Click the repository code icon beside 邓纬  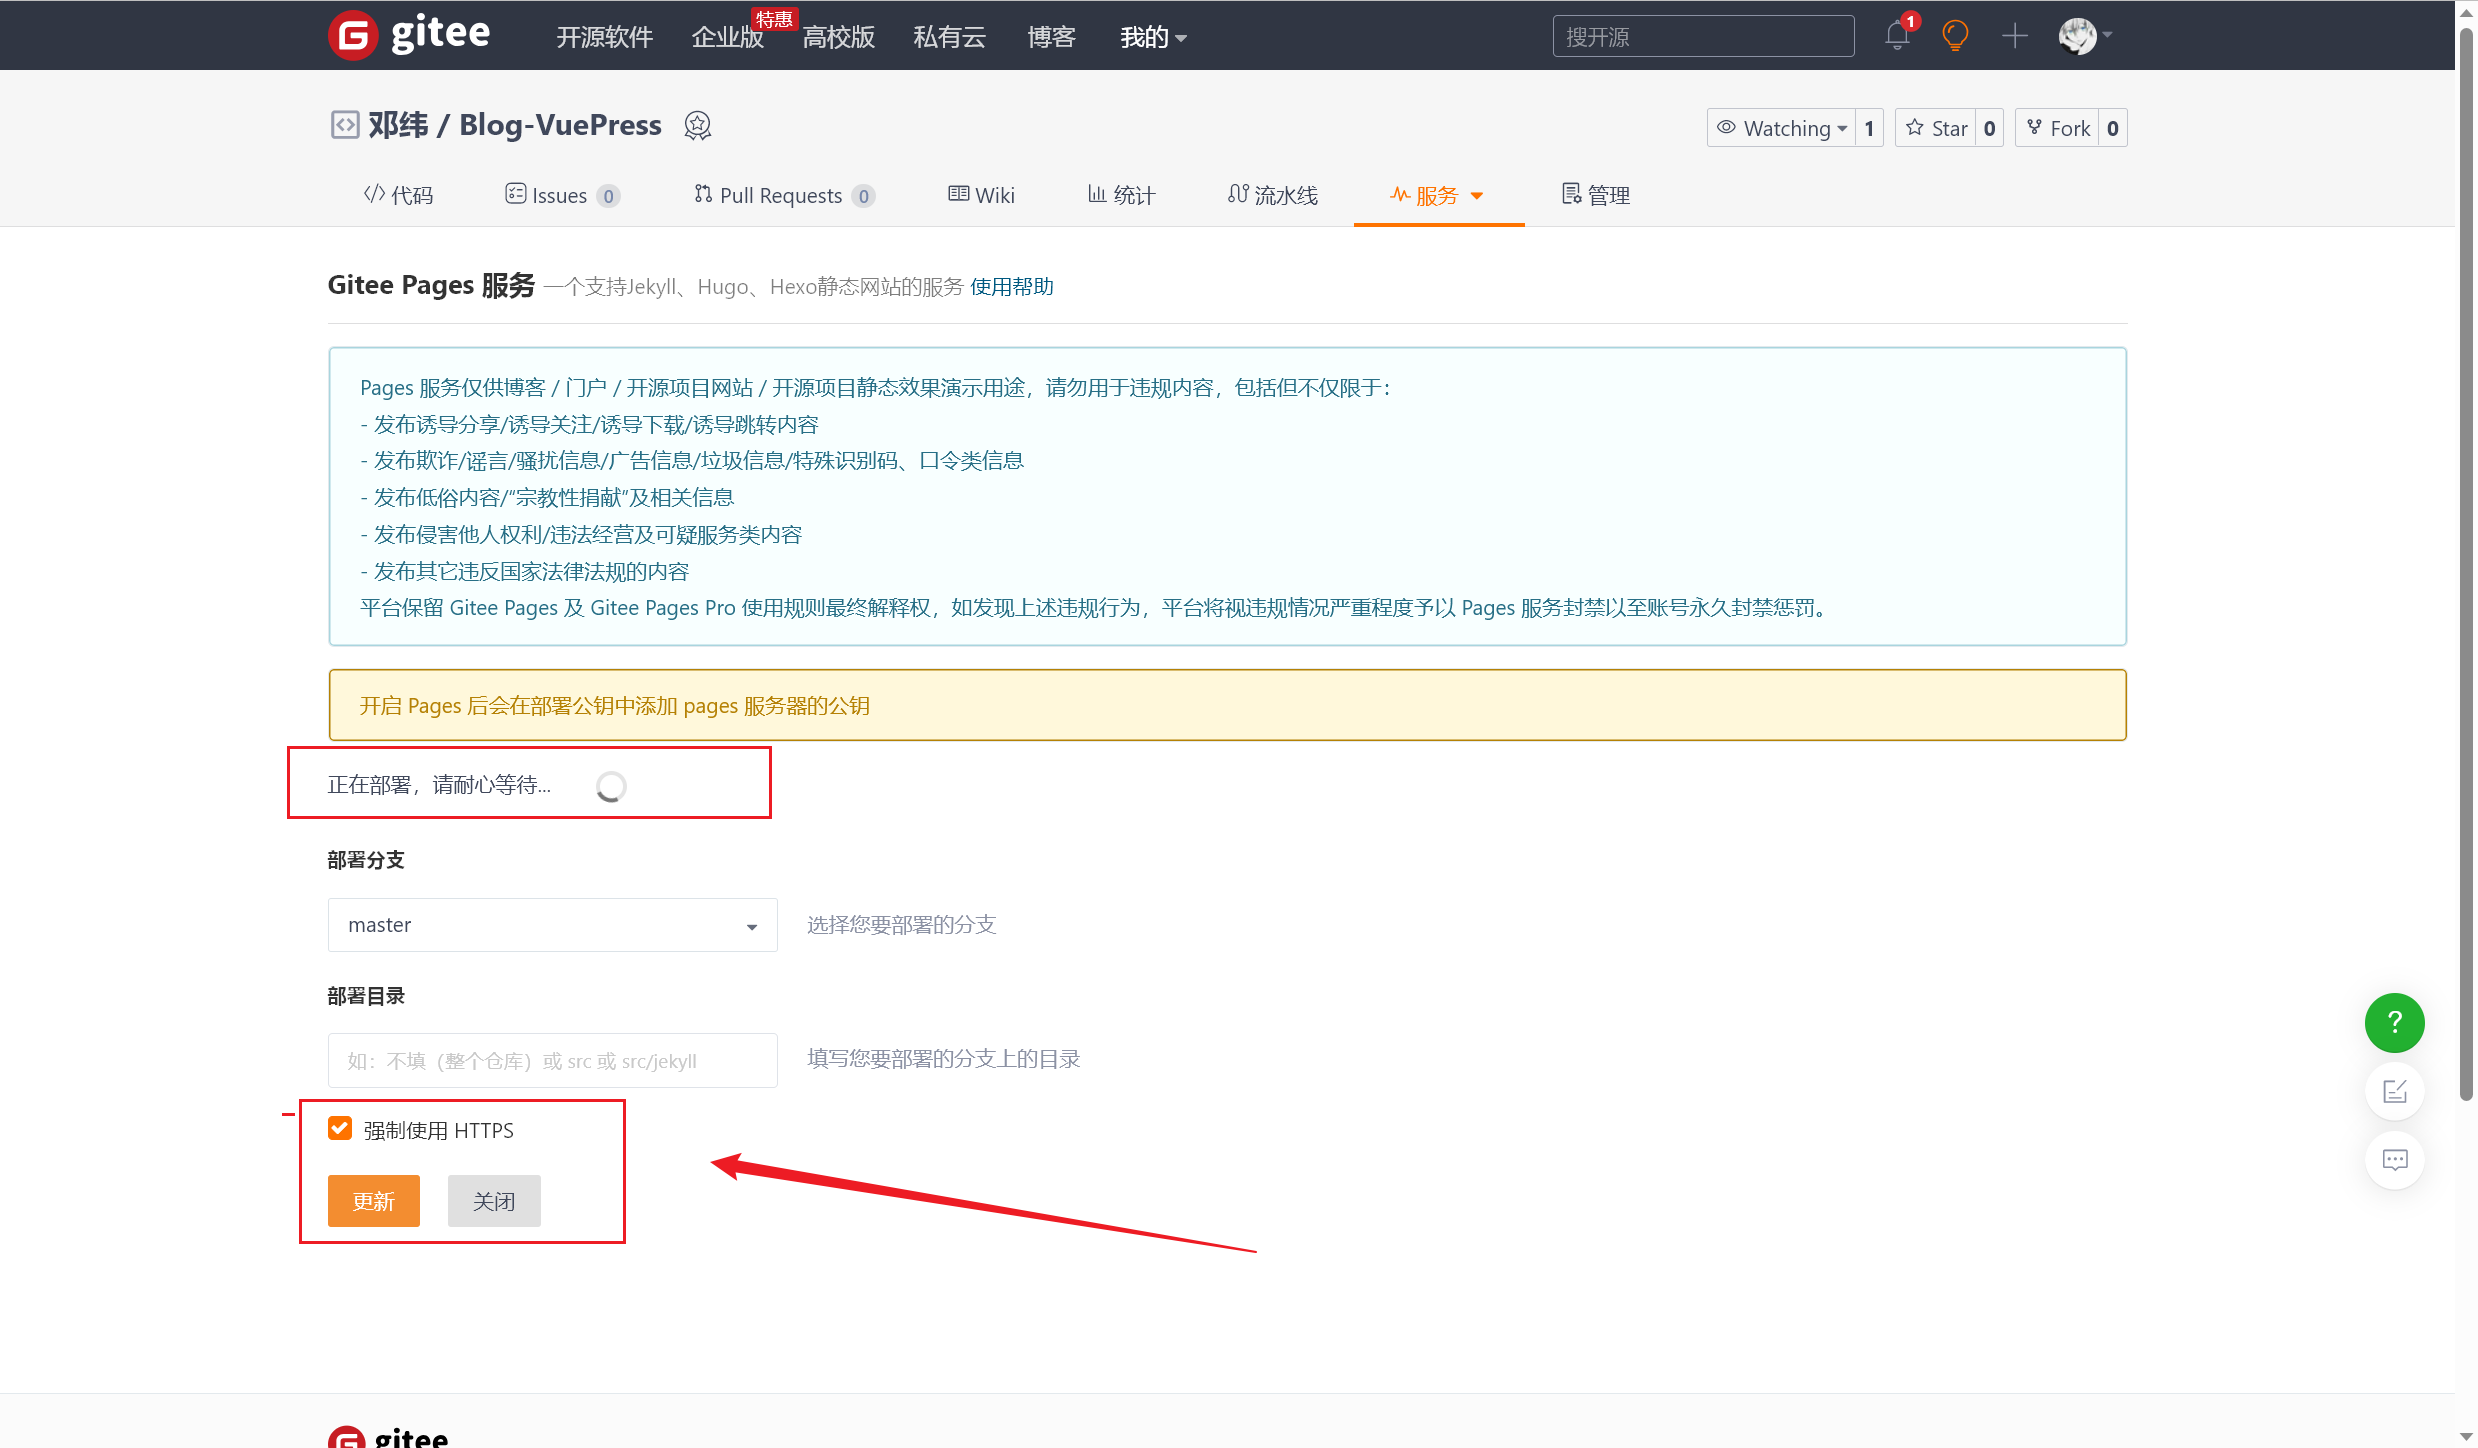344,125
